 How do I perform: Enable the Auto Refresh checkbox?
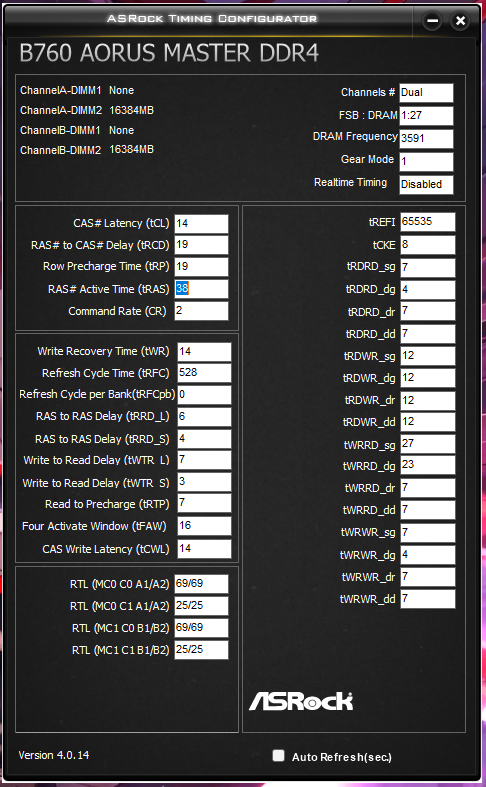coord(278,755)
